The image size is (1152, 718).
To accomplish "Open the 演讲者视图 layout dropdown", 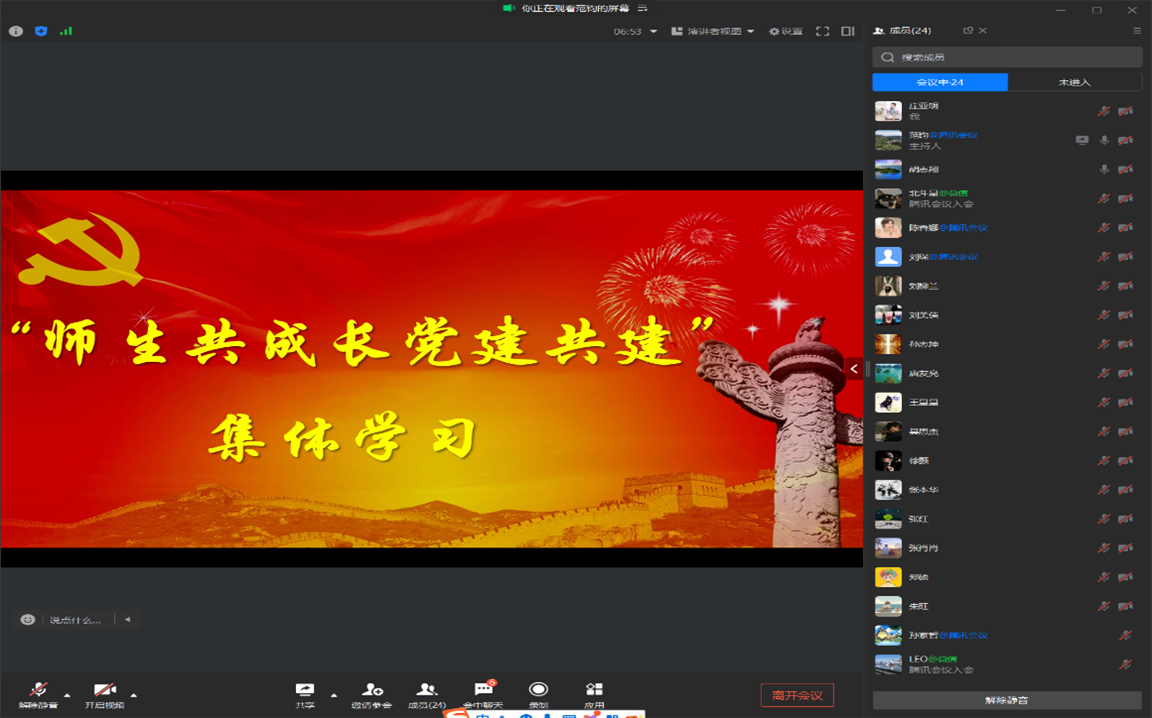I will click(713, 31).
